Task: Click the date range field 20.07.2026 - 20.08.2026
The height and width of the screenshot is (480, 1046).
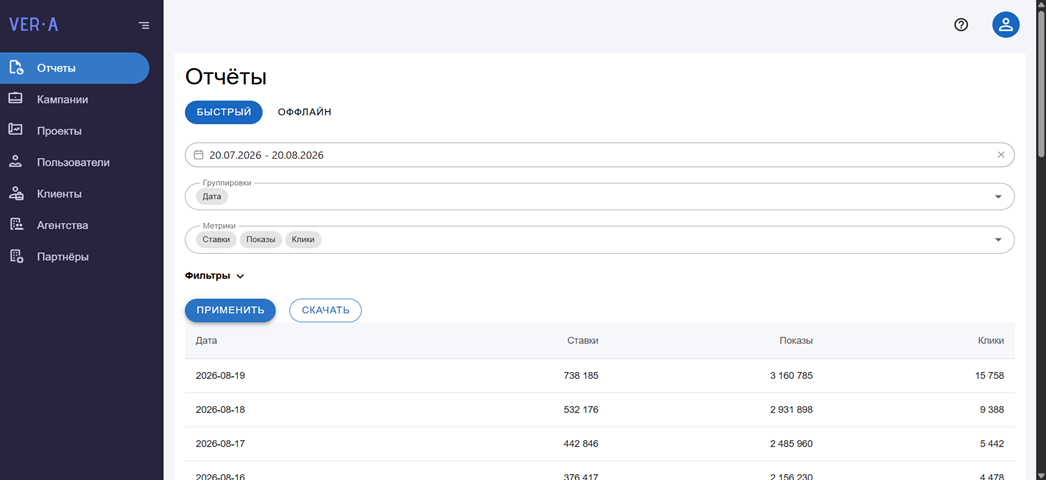Action: pyautogui.click(x=600, y=155)
